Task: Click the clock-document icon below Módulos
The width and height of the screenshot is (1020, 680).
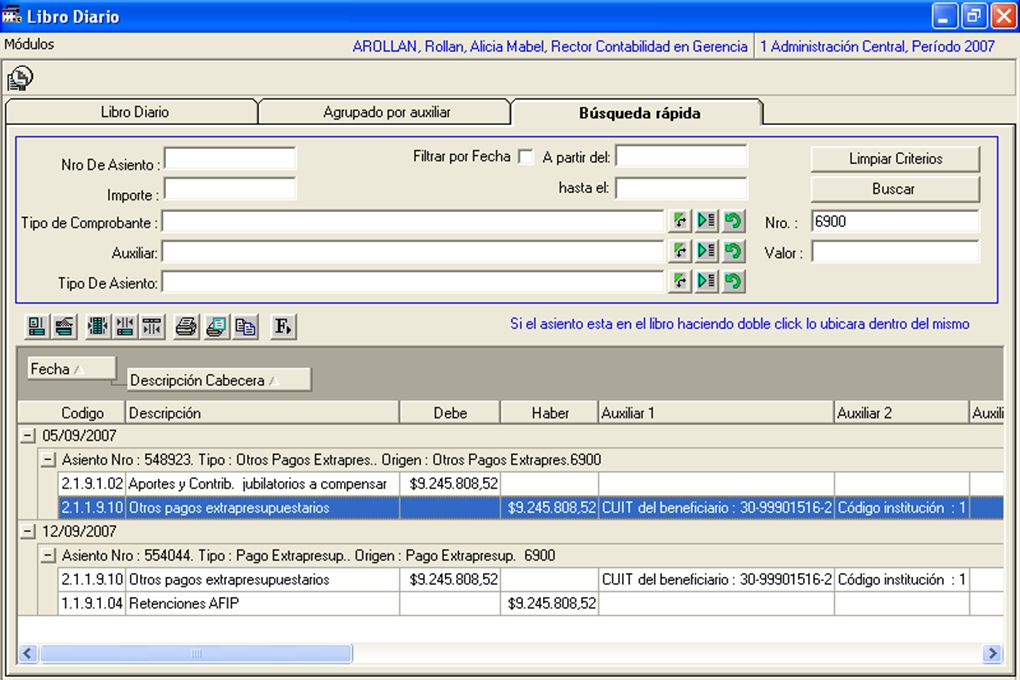Action: [x=20, y=78]
